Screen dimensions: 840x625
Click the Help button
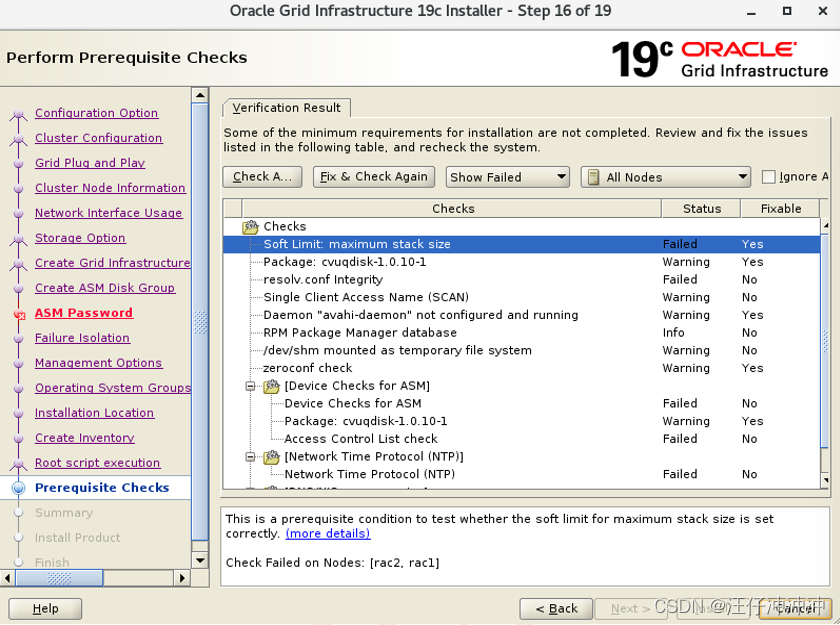[x=46, y=608]
